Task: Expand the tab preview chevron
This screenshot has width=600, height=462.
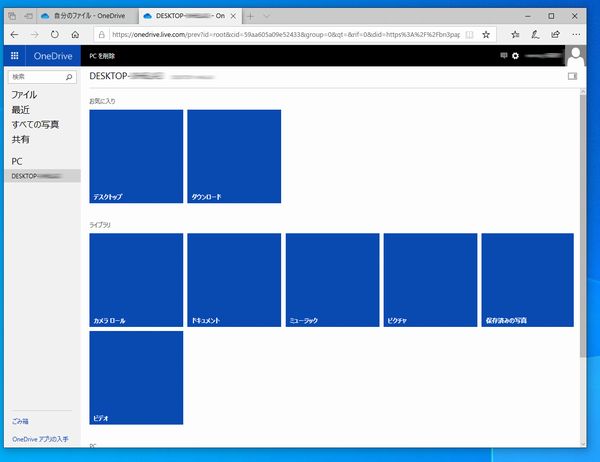Action: tap(267, 16)
